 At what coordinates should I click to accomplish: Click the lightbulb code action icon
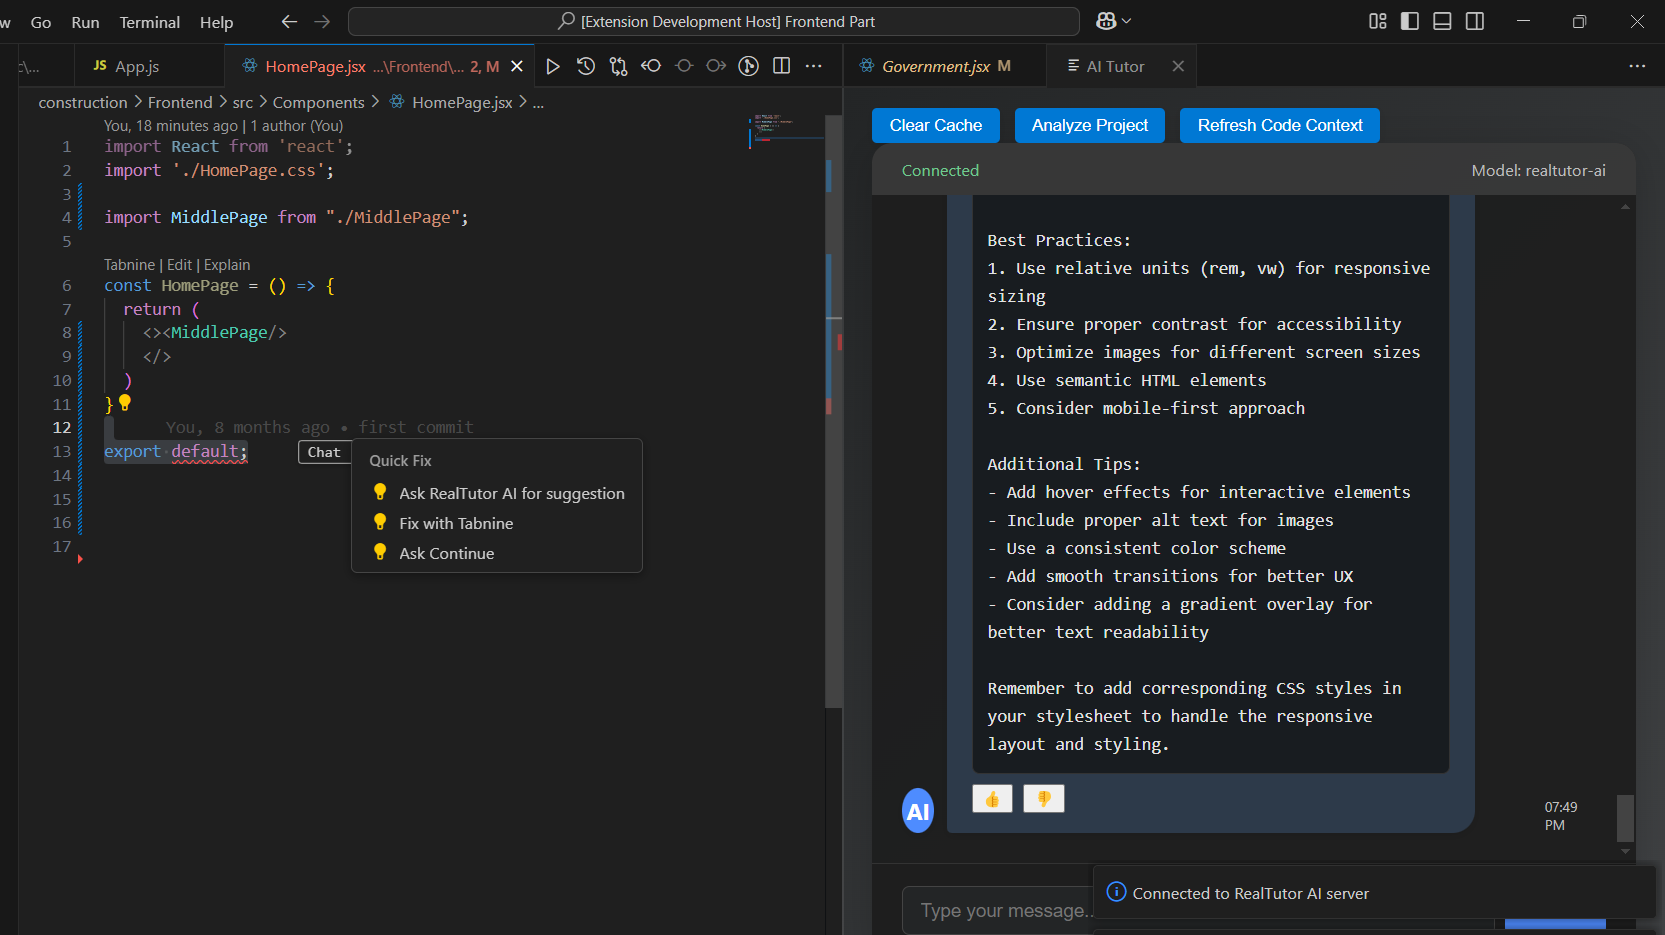pos(125,402)
